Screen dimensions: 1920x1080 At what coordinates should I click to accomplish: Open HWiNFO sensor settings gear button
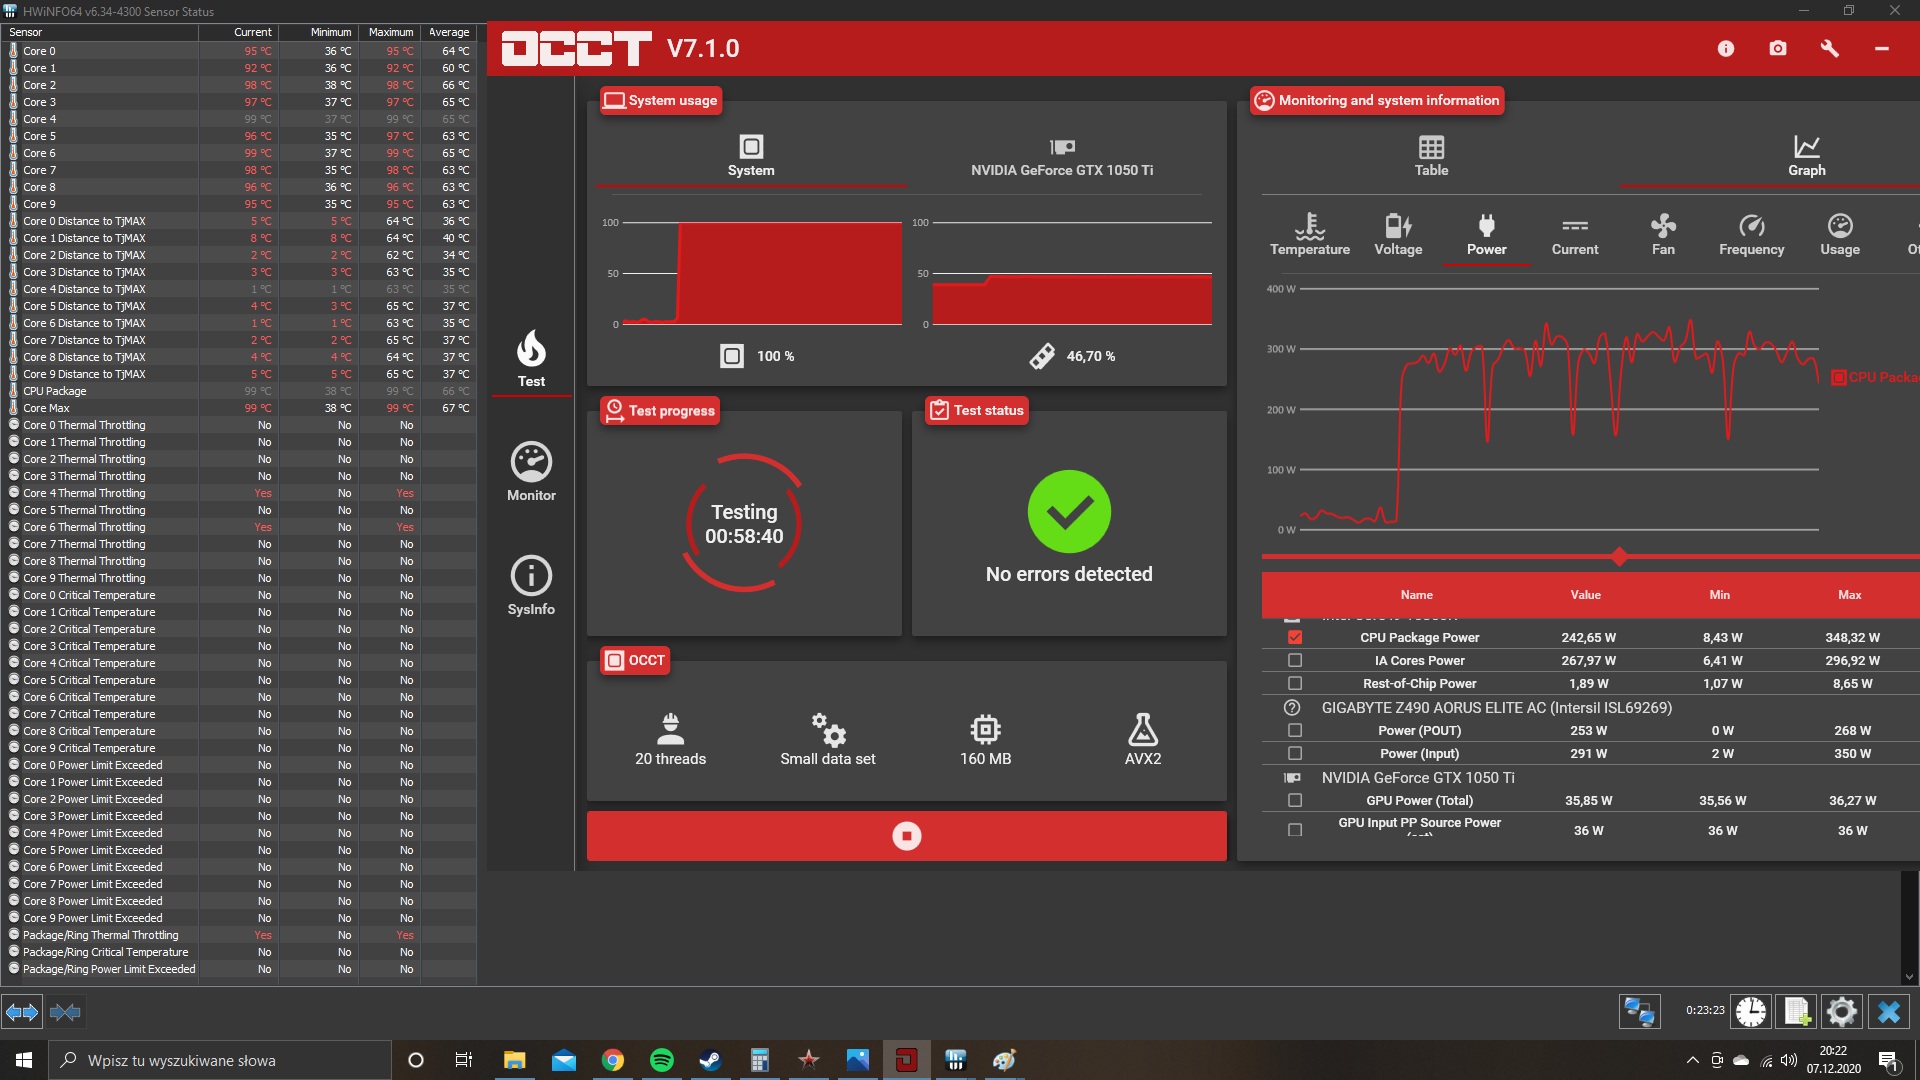click(1841, 1012)
